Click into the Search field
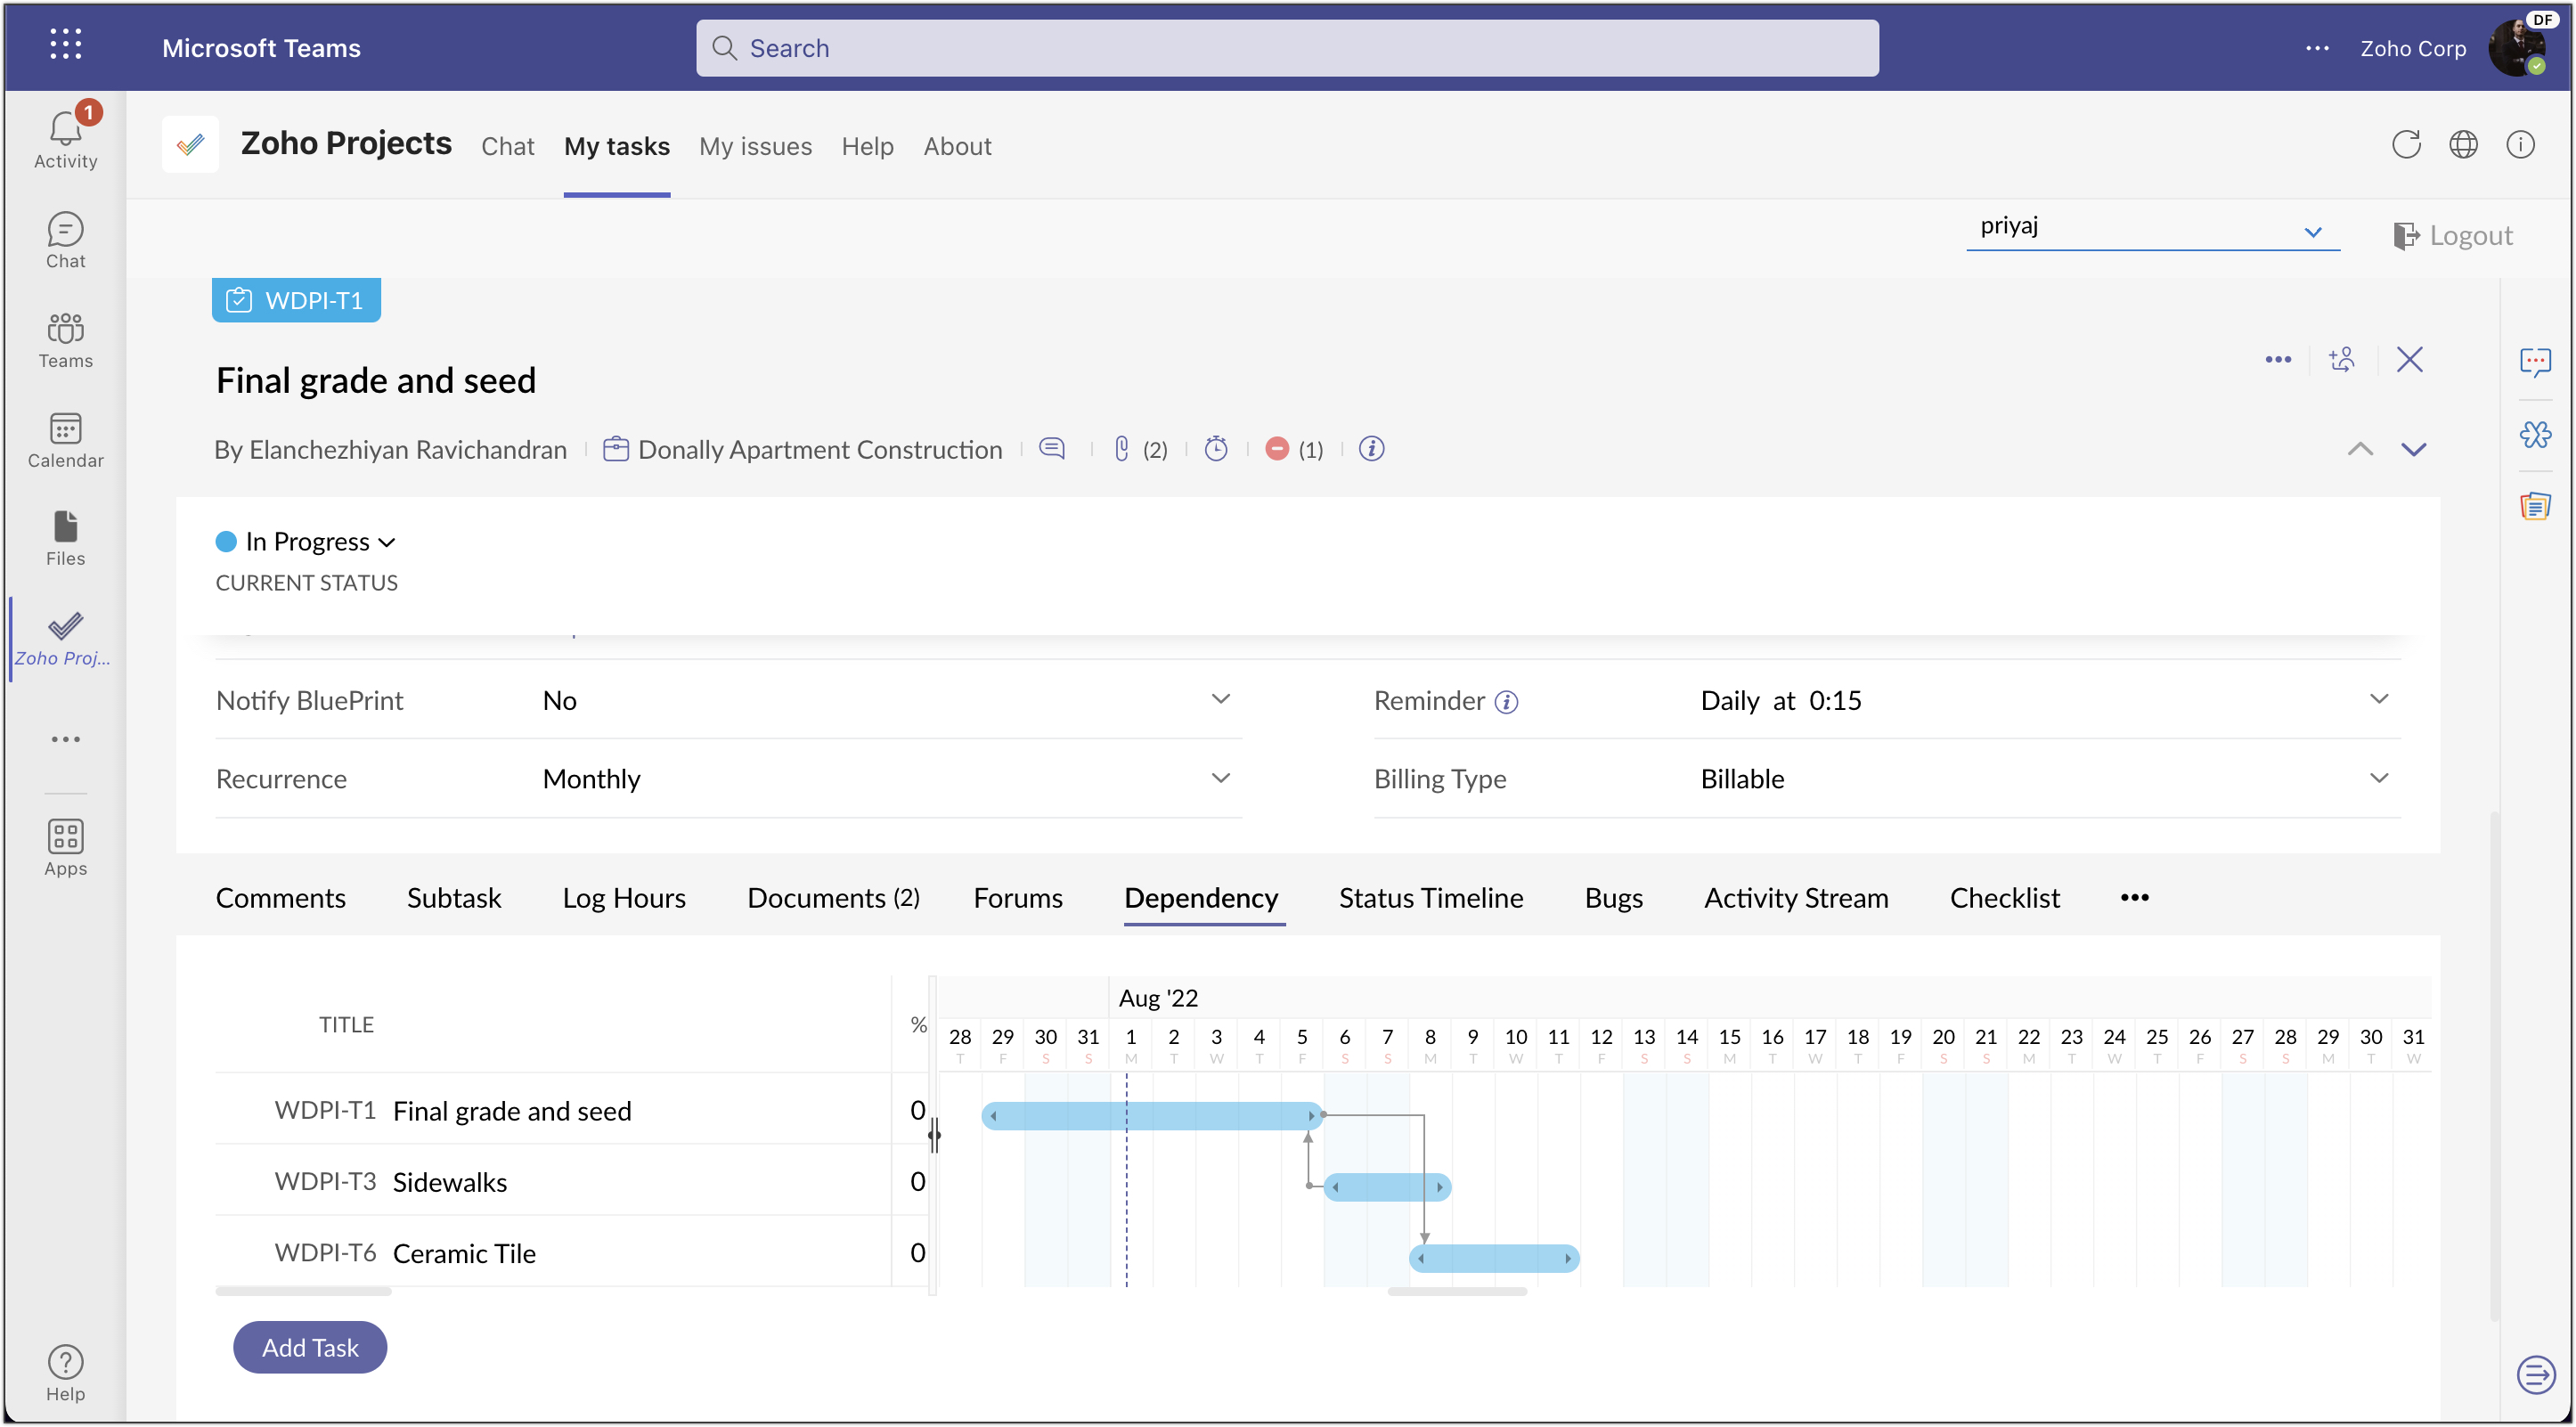2576x1427 pixels. [x=1286, y=48]
